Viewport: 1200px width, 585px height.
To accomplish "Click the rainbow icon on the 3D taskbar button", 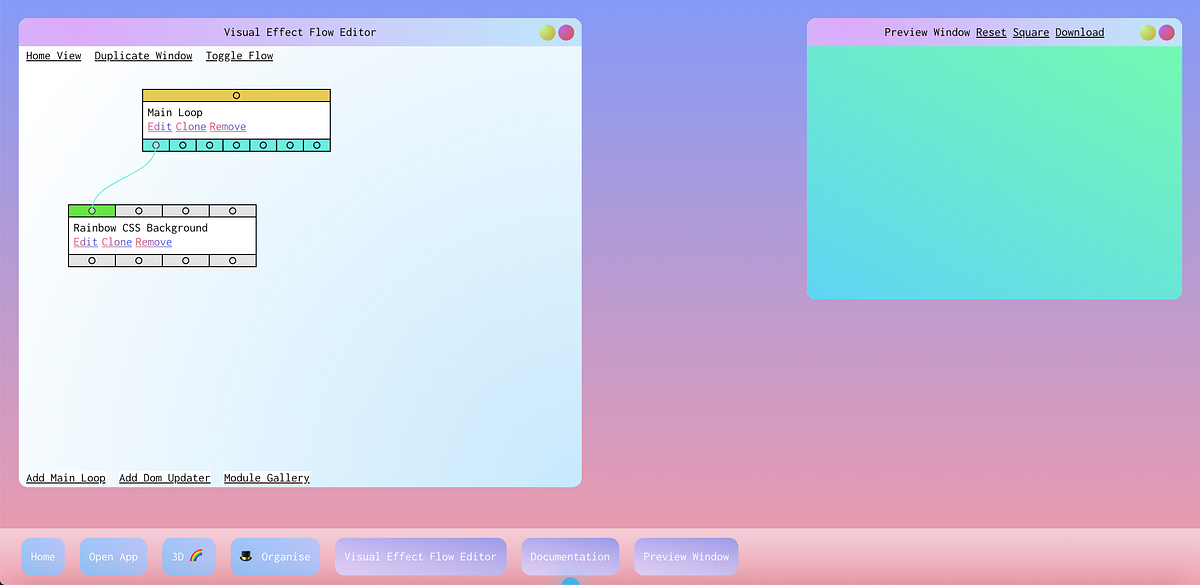I will click(196, 556).
